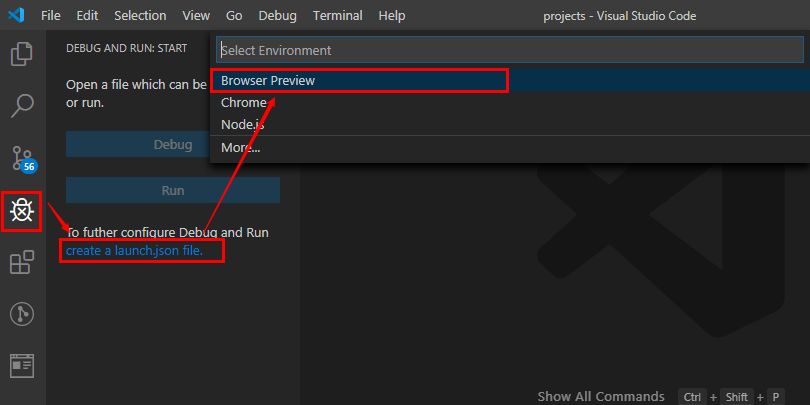Click the 'To futher configure Debug and Run' text

pyautogui.click(x=168, y=232)
